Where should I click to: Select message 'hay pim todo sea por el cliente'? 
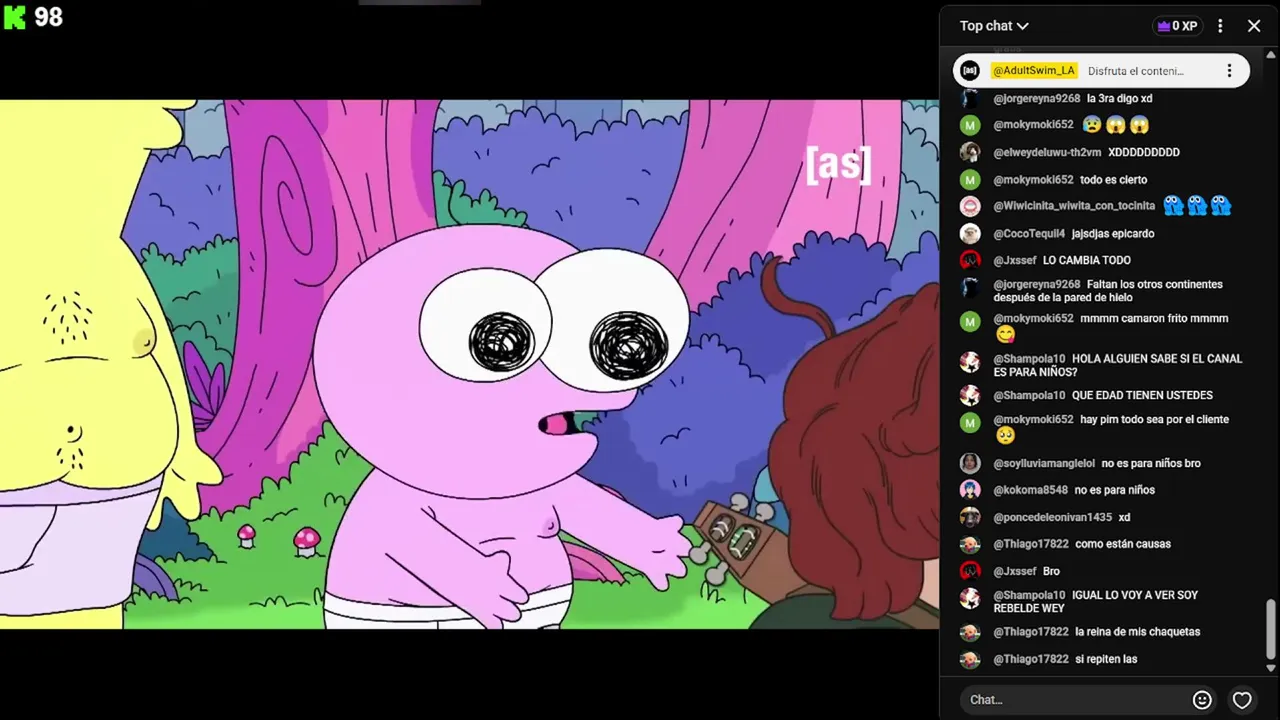pos(1155,419)
